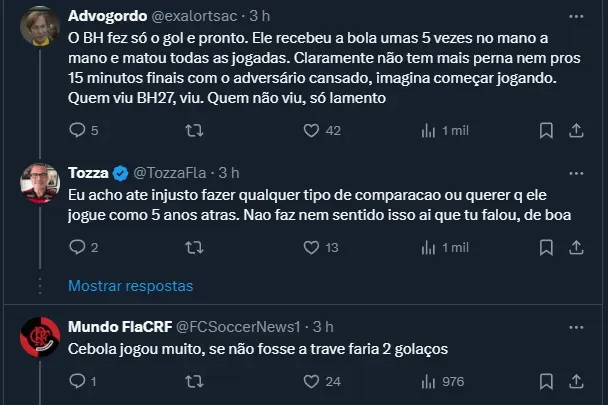Reply to Tozza's tweet

[x=77, y=247]
